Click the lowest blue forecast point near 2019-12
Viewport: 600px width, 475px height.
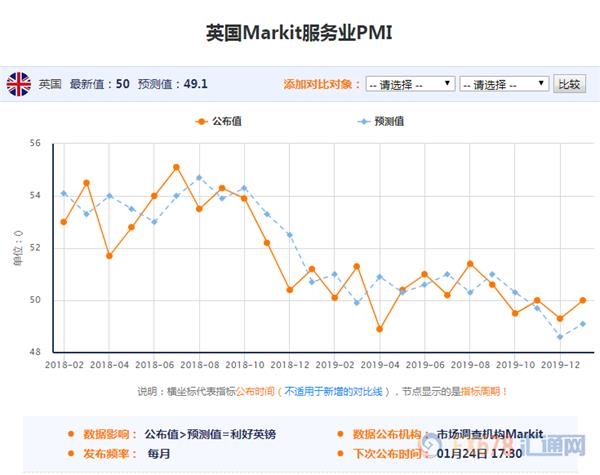pos(560,337)
